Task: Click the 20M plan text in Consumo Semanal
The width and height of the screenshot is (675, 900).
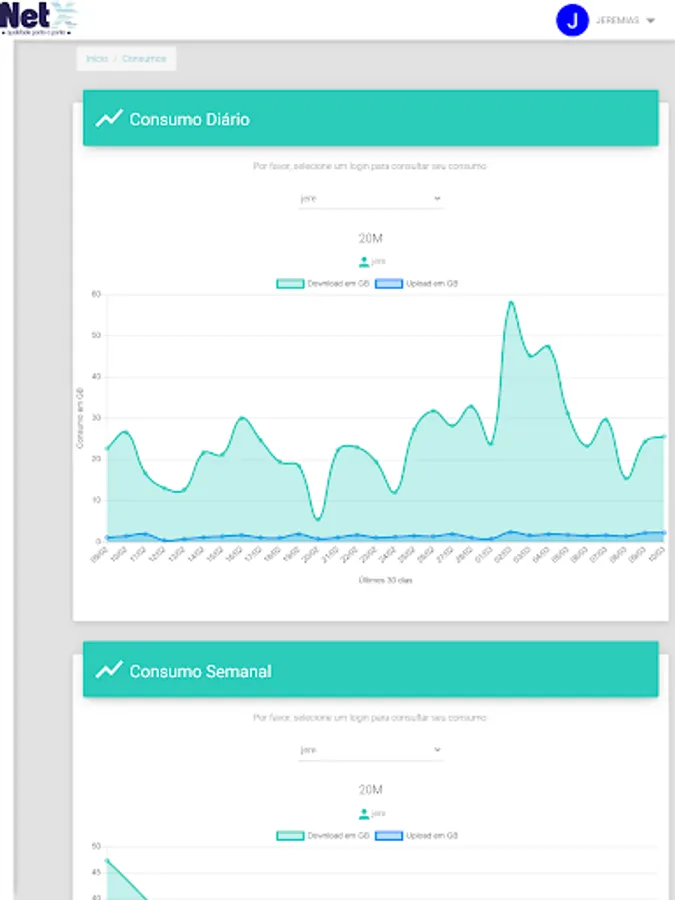Action: [370, 790]
